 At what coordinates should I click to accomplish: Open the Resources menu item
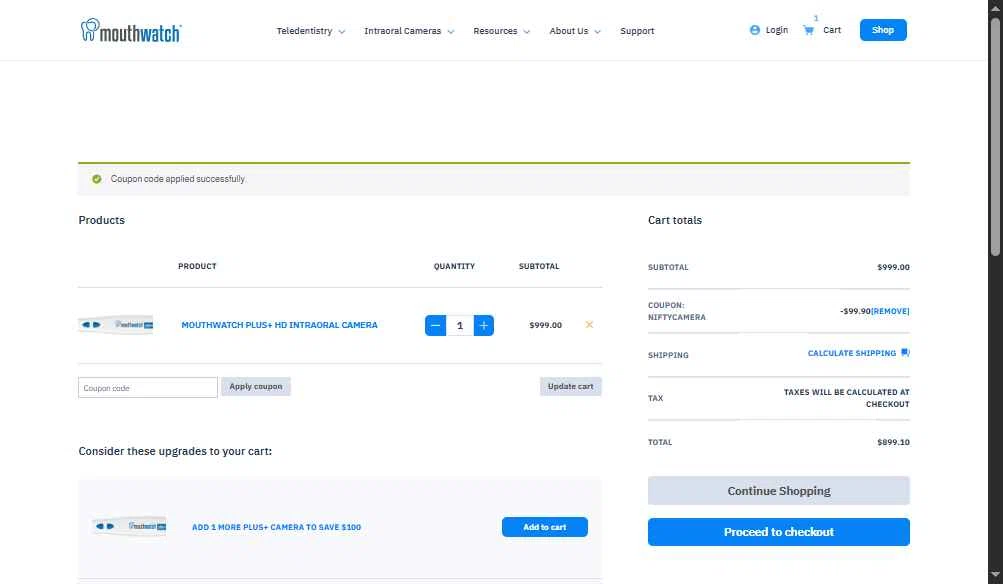click(x=495, y=31)
